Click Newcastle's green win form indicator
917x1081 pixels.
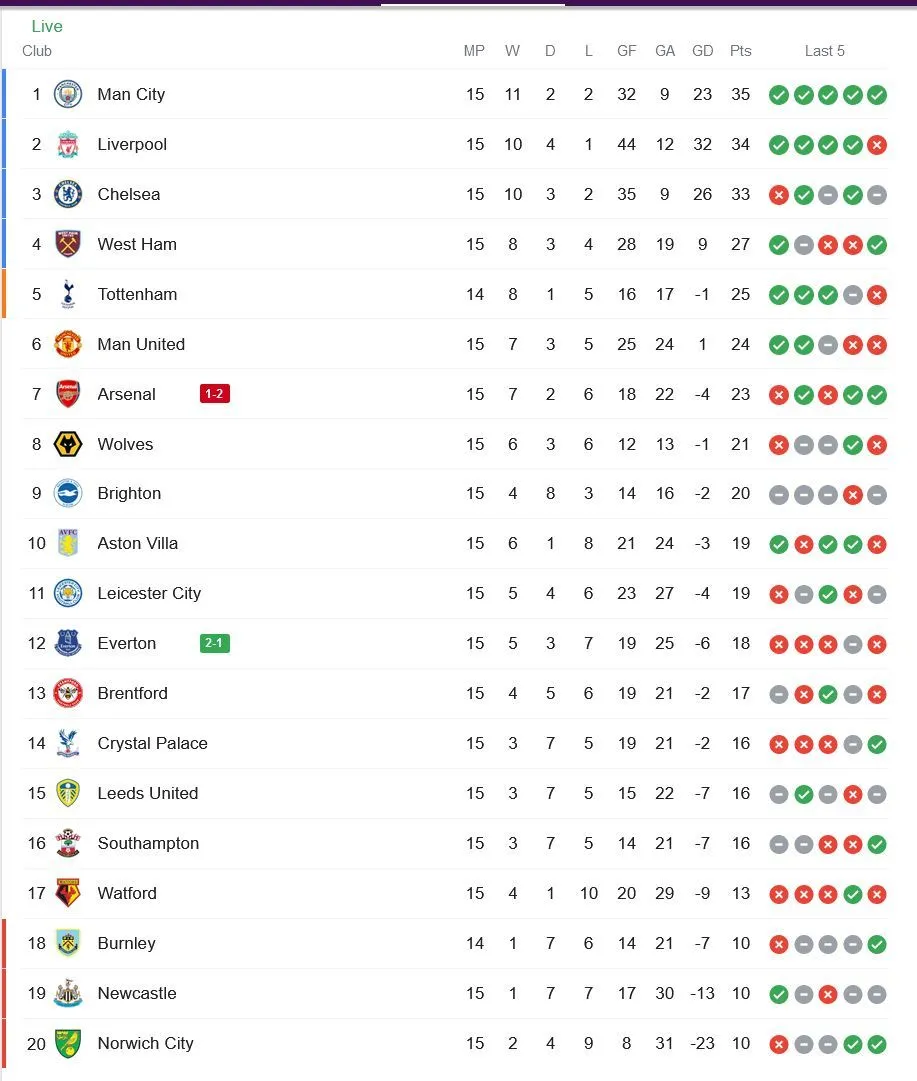tap(778, 994)
